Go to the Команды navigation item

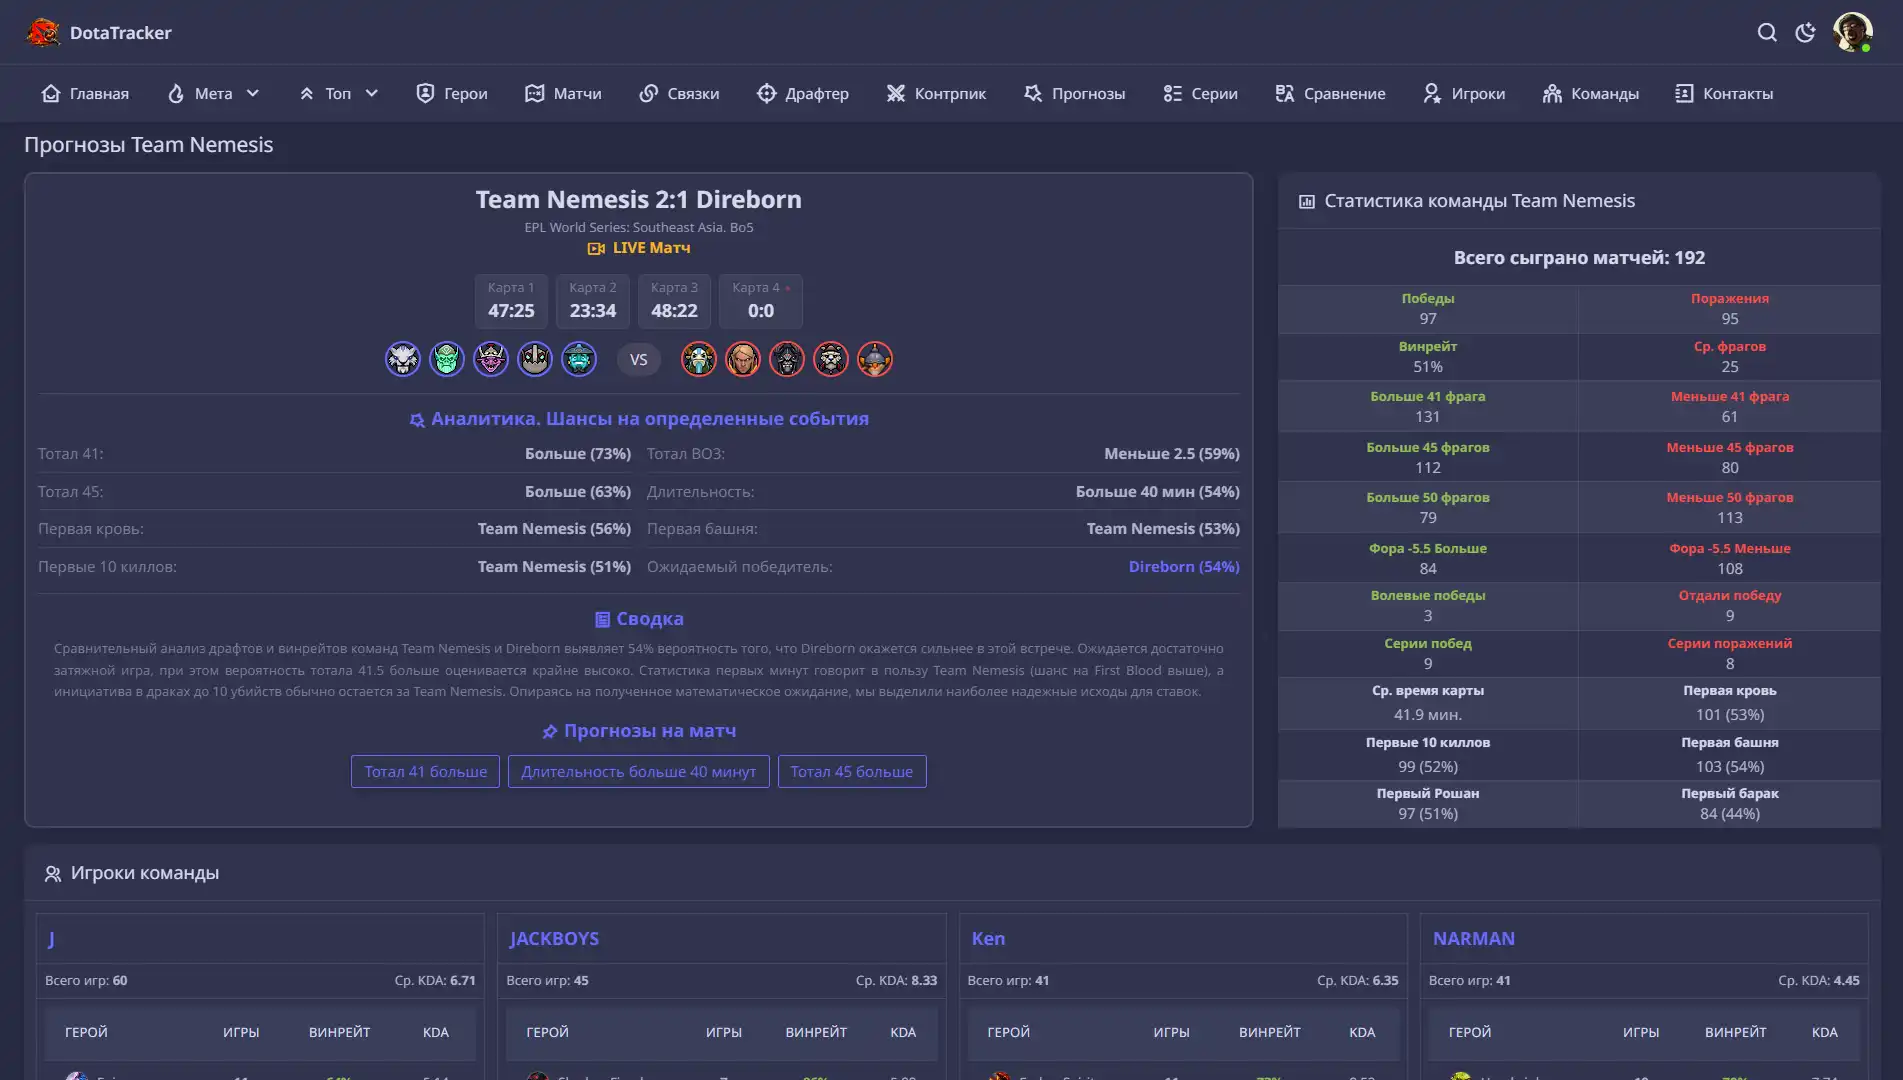pos(1591,93)
